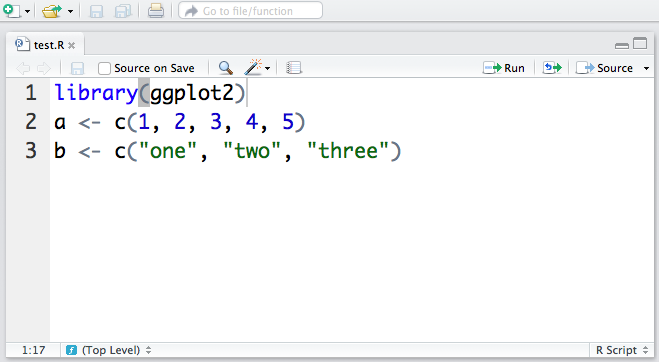Click line number 3 in the gutter
The height and width of the screenshot is (362, 659).
point(31,151)
